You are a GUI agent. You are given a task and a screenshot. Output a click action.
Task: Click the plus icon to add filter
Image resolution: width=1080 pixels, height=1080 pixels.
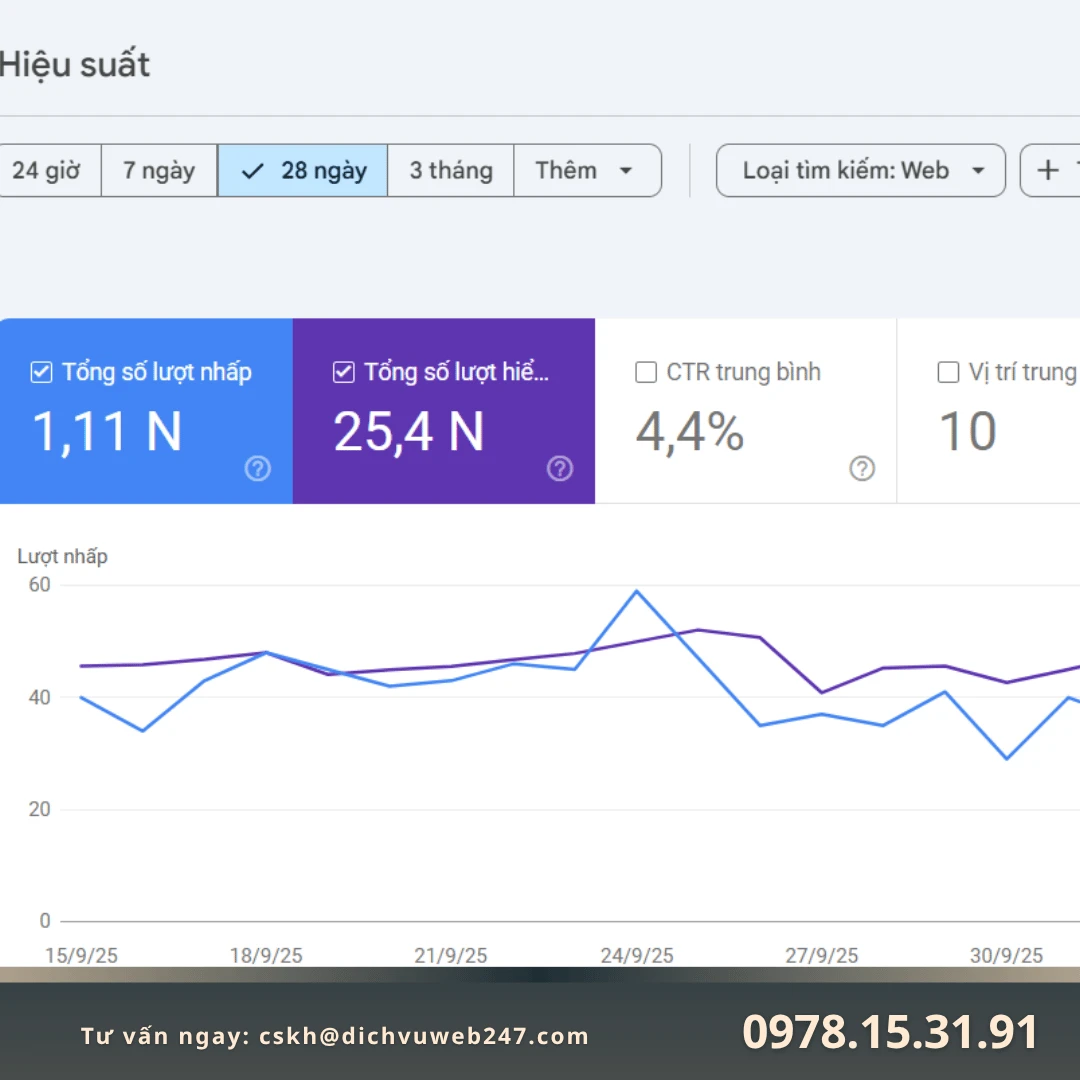pyautogui.click(x=1048, y=170)
